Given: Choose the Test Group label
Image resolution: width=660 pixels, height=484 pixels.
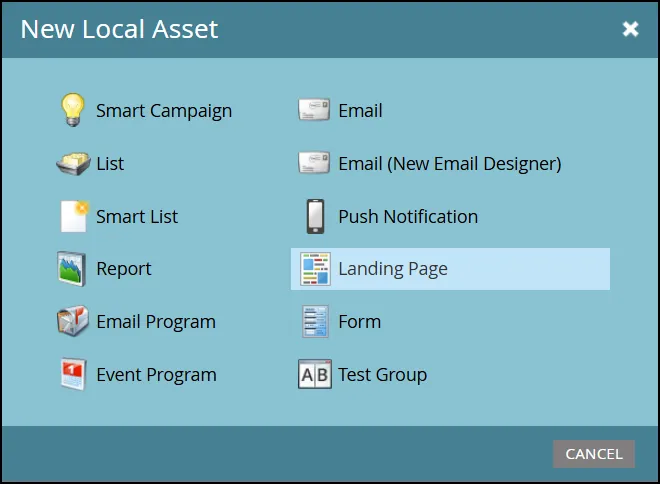Looking at the screenshot, I should pos(383,375).
